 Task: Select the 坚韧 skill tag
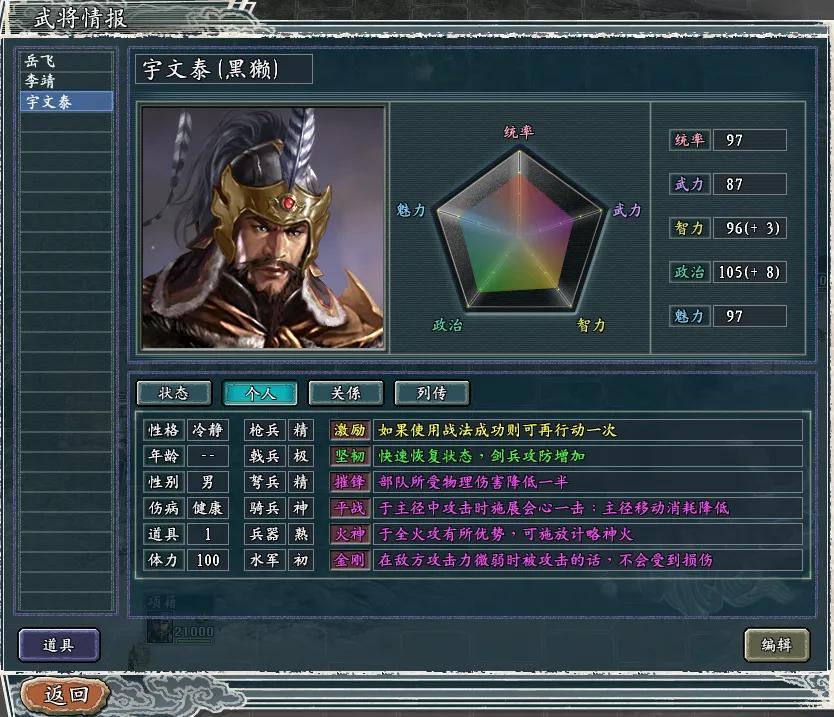pyautogui.click(x=349, y=456)
